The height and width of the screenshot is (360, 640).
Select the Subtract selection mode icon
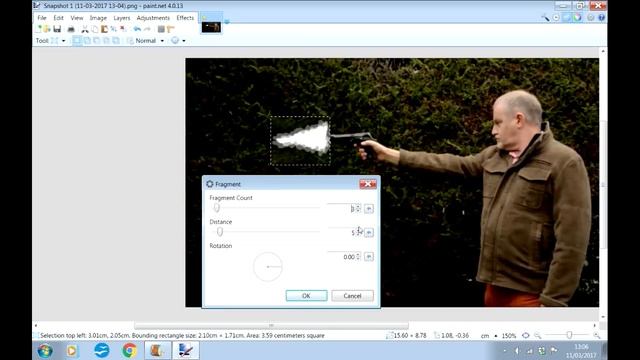[x=97, y=40]
